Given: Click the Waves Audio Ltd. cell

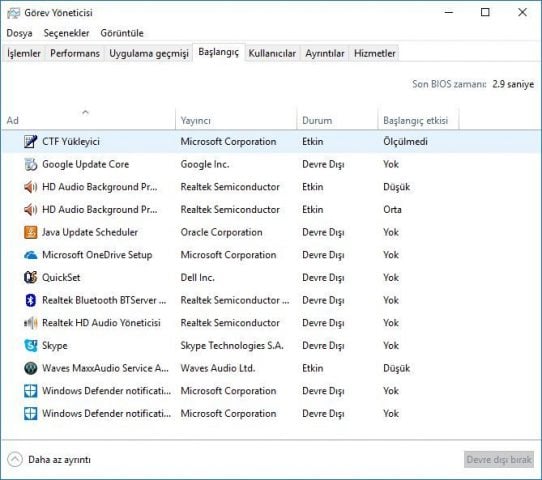Looking at the screenshot, I should 218,368.
